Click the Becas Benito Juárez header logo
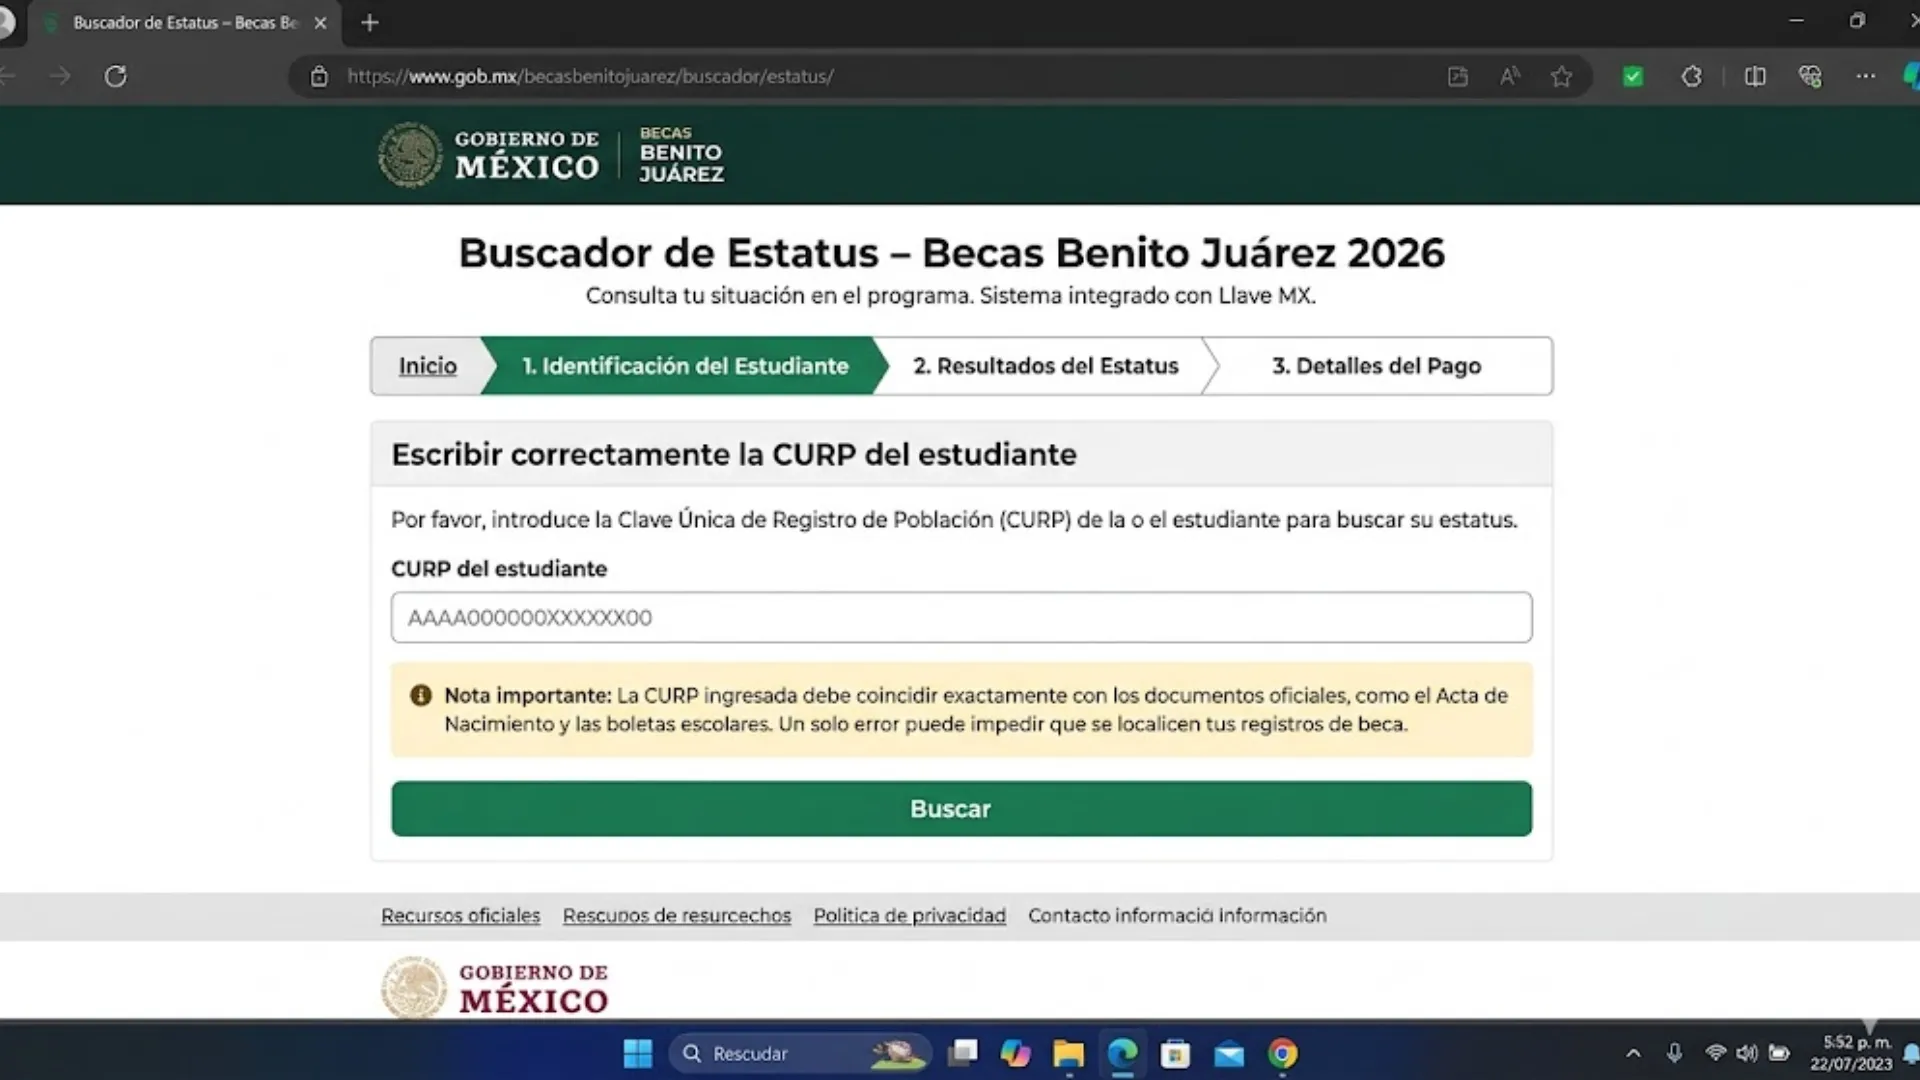The height and width of the screenshot is (1080, 1920). 682,155
